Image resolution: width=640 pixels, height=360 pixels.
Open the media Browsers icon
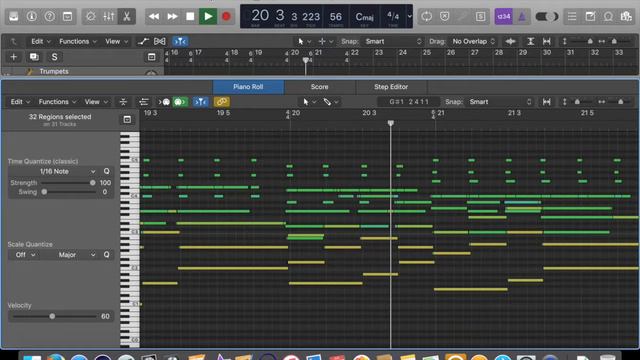626,16
